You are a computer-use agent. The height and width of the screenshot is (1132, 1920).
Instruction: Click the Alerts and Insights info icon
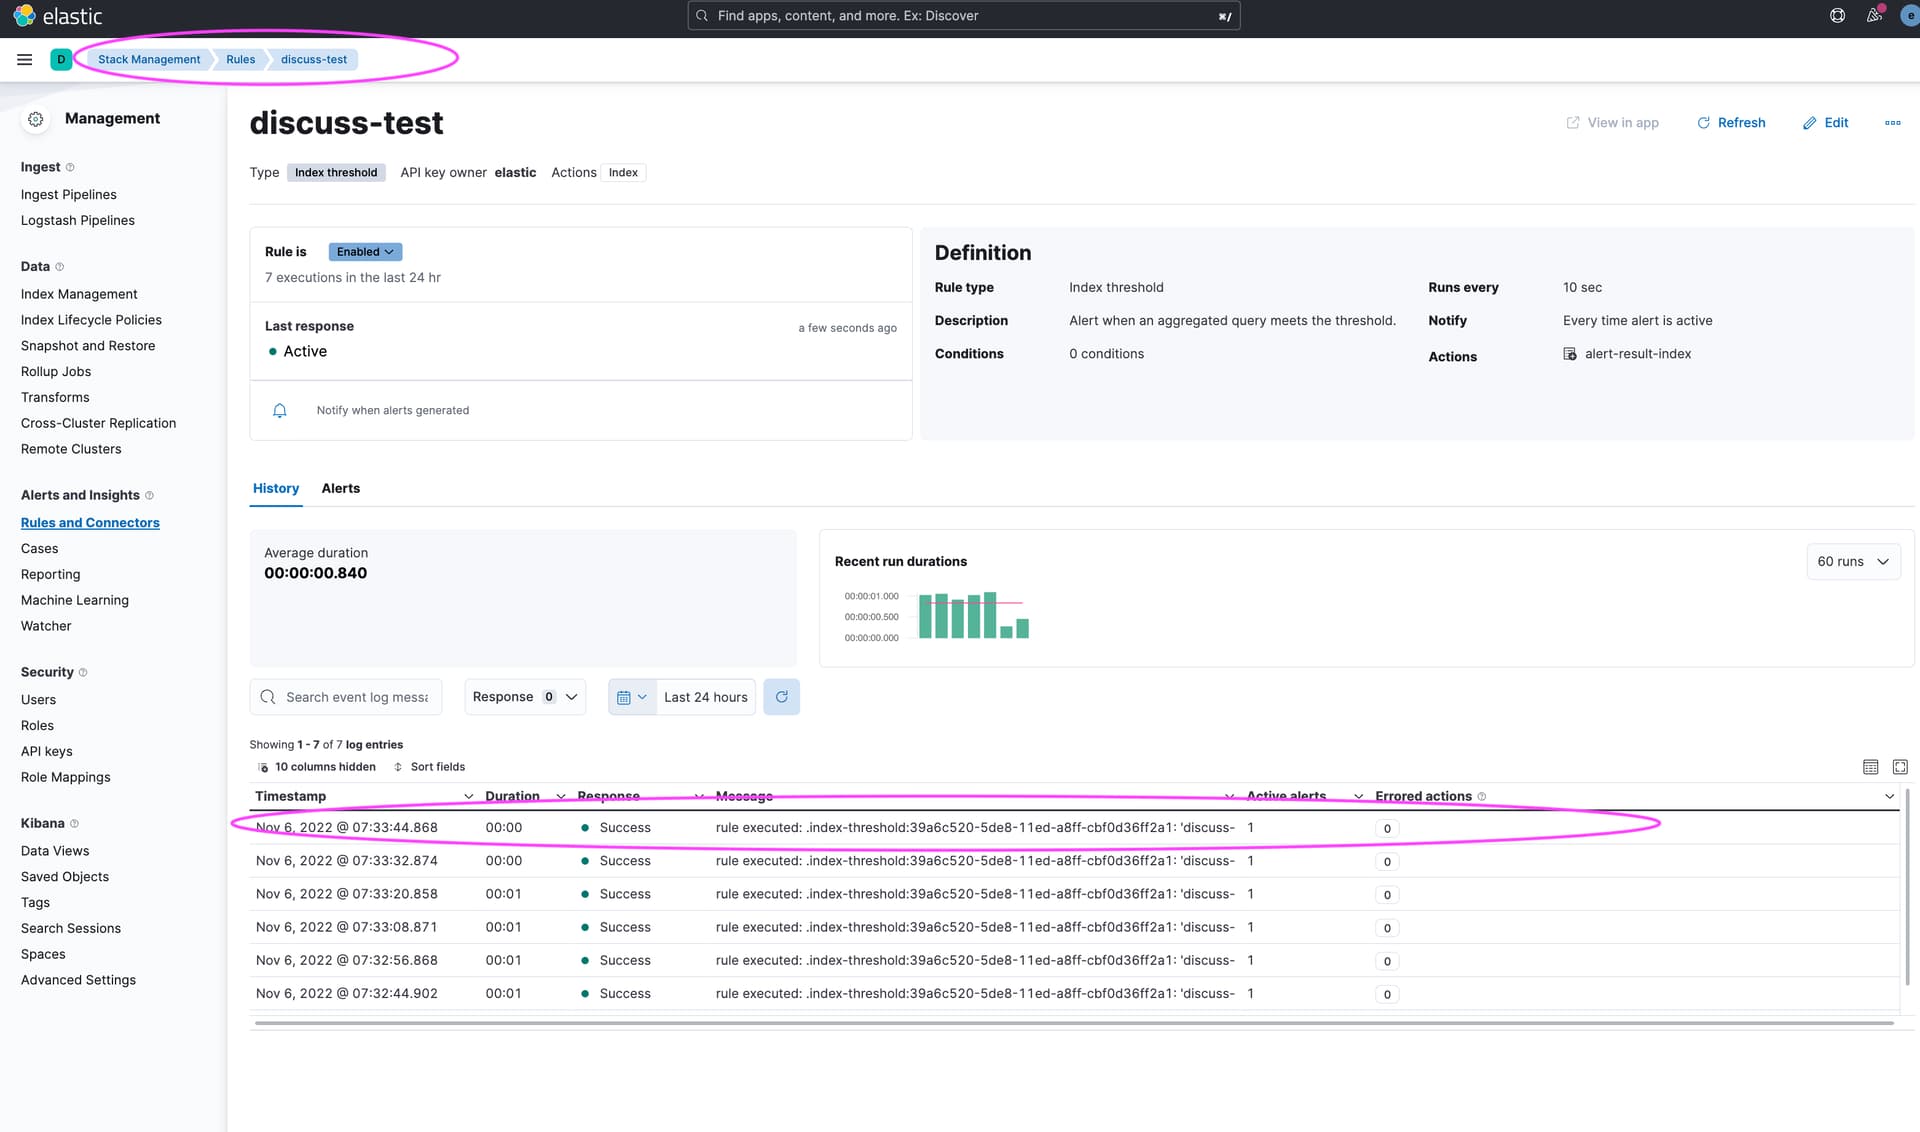[150, 495]
